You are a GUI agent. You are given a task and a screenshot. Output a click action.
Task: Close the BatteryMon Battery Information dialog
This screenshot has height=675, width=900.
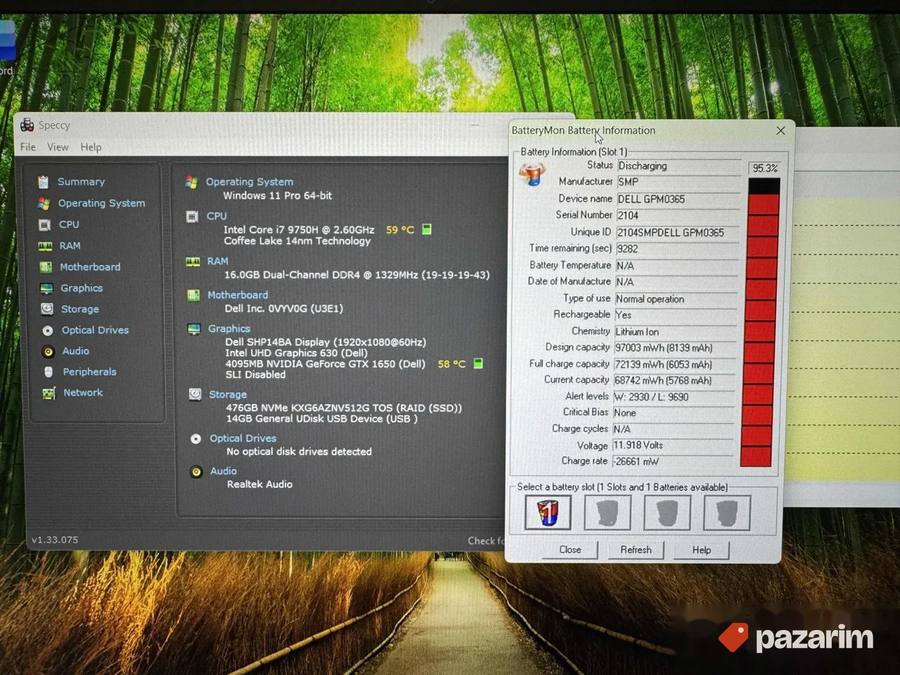[781, 131]
